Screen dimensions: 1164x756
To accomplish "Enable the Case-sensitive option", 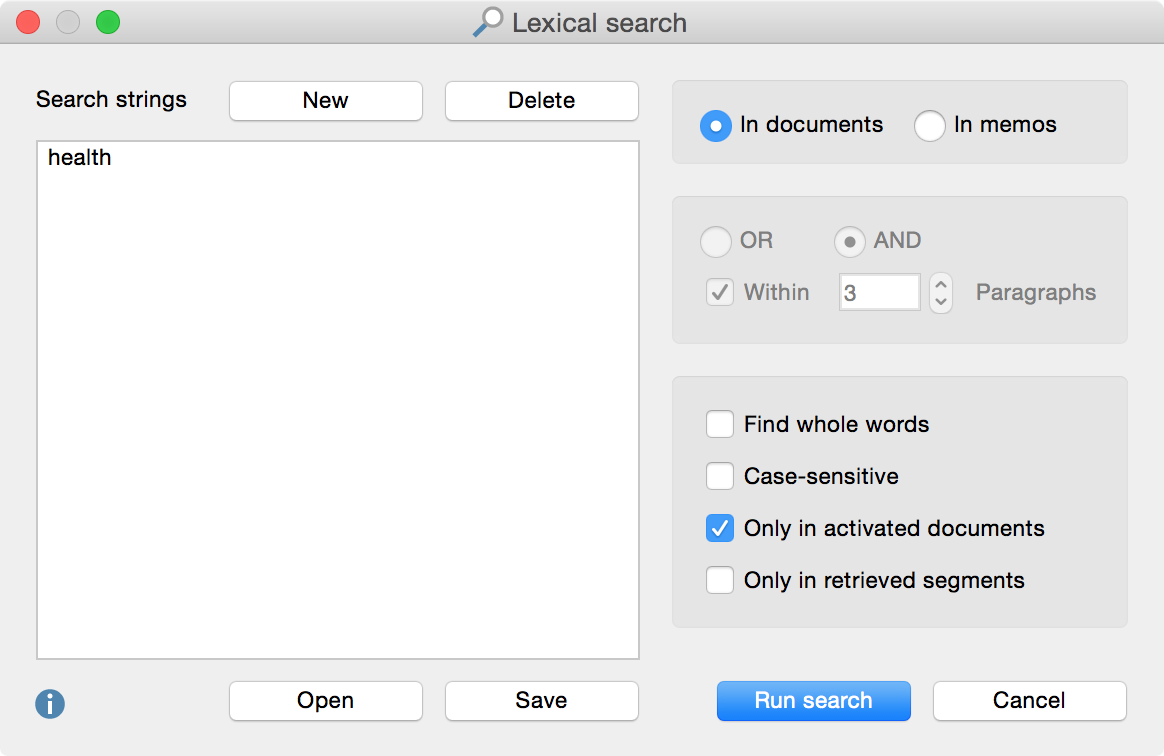I will click(720, 477).
